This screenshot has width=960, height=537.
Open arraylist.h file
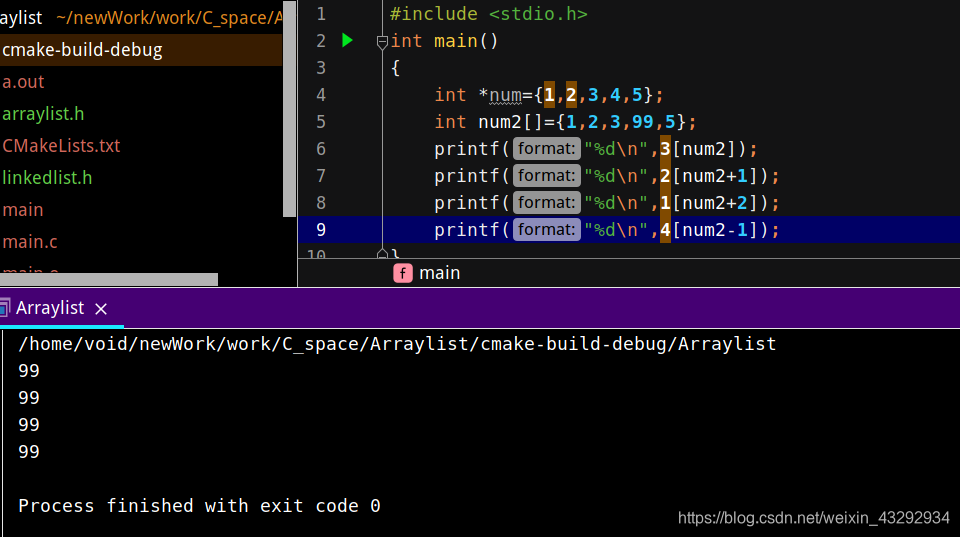(43, 114)
